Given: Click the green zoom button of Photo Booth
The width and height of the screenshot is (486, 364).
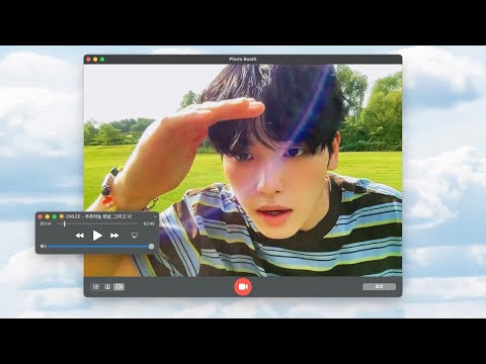Looking at the screenshot, I should 102,59.
